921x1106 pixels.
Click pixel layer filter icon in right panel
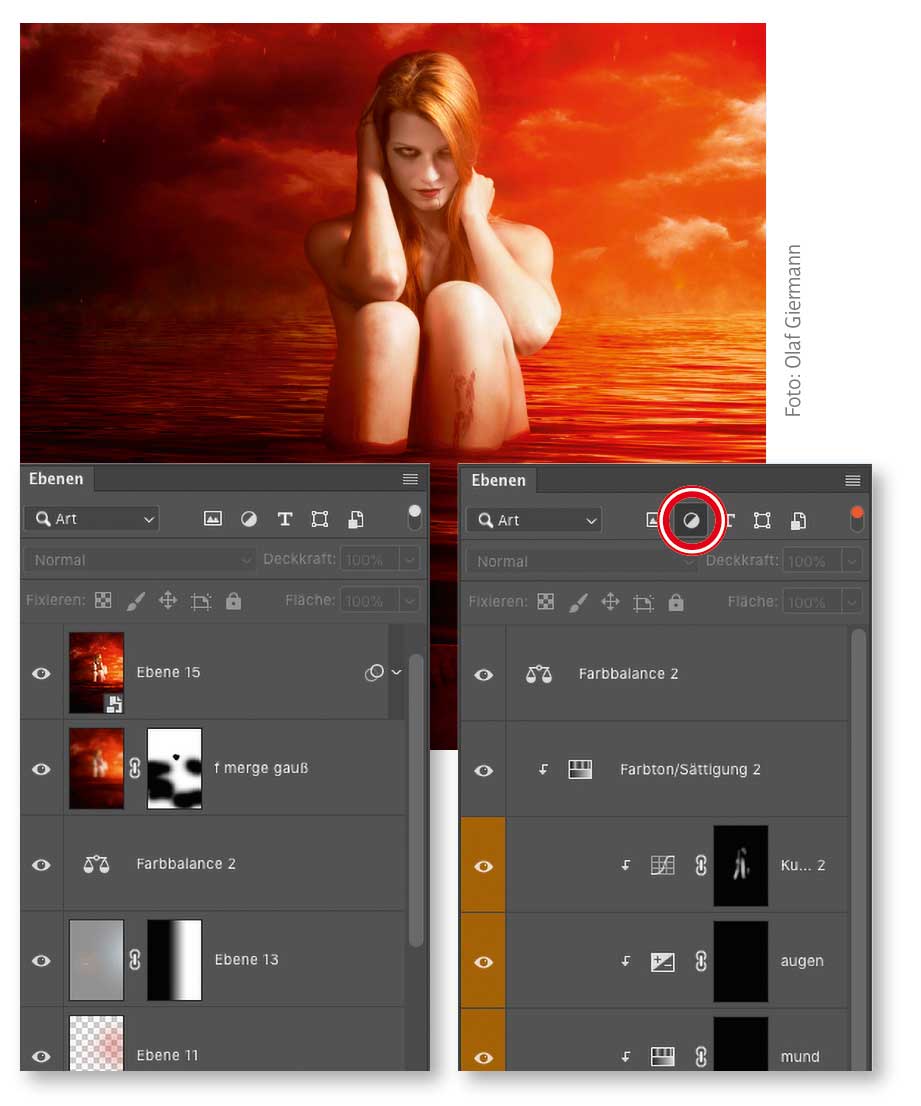pyautogui.click(x=653, y=521)
